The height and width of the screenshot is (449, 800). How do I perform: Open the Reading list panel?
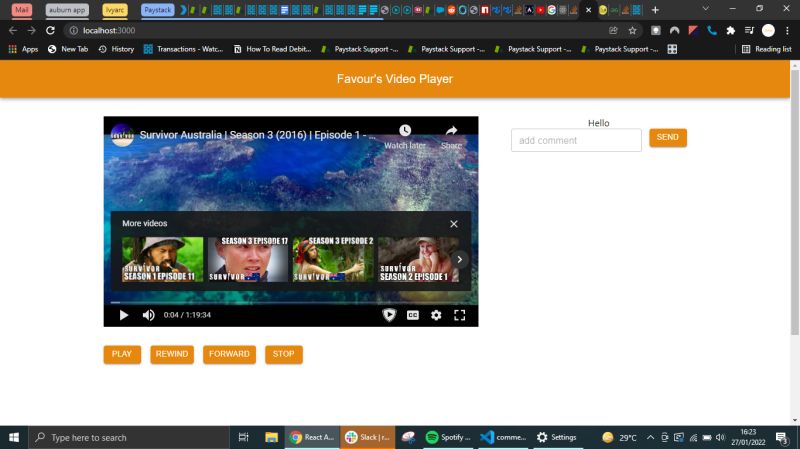[766, 49]
